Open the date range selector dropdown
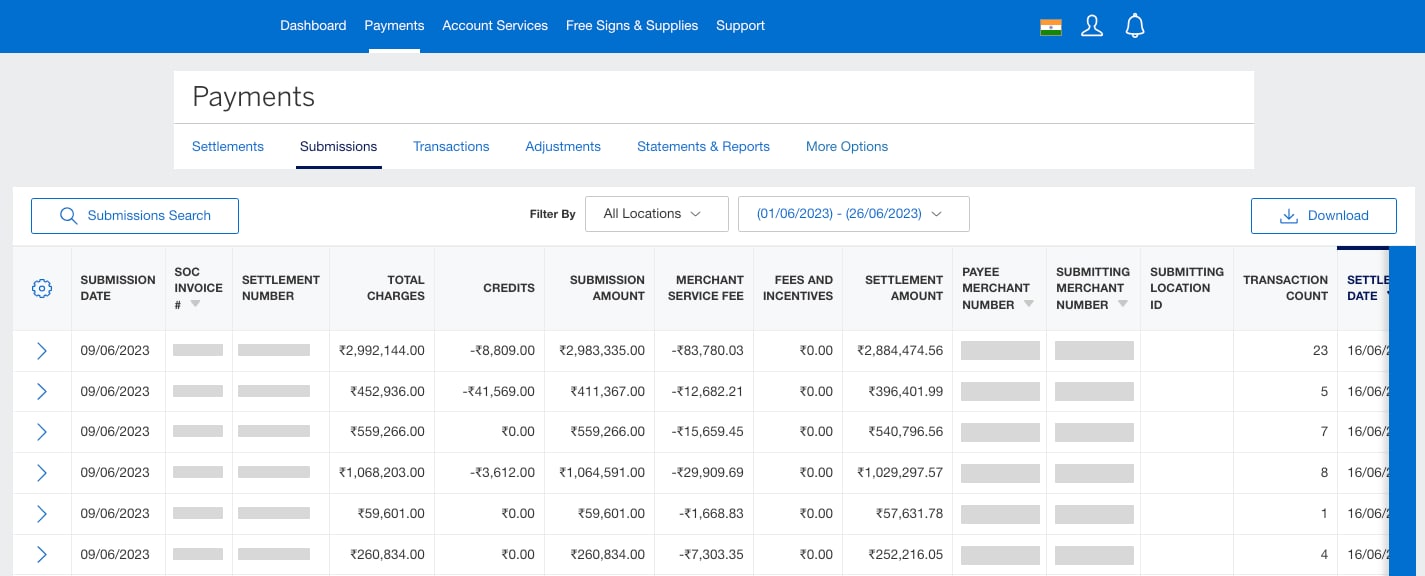1425x576 pixels. click(854, 213)
